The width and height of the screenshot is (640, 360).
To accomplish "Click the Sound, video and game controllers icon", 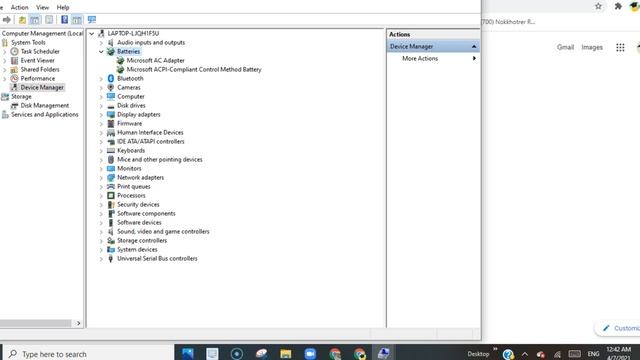I will click(x=111, y=231).
